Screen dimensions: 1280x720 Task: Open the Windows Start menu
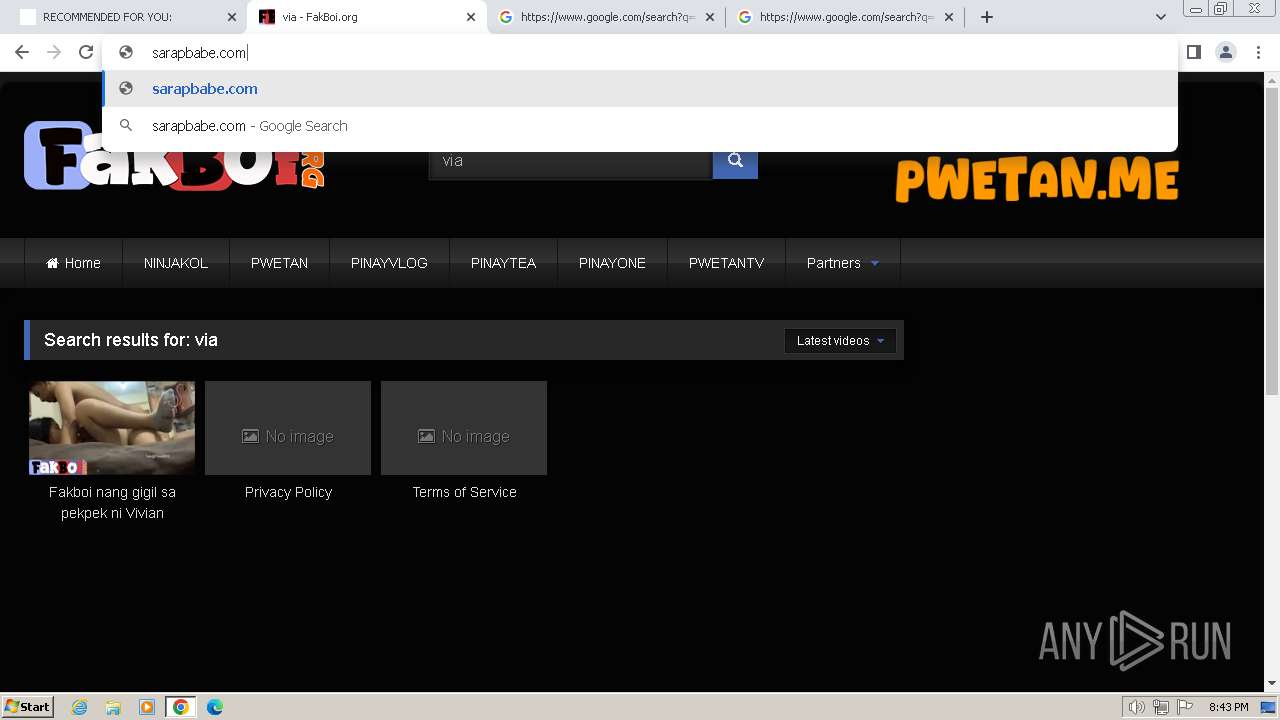[x=28, y=707]
